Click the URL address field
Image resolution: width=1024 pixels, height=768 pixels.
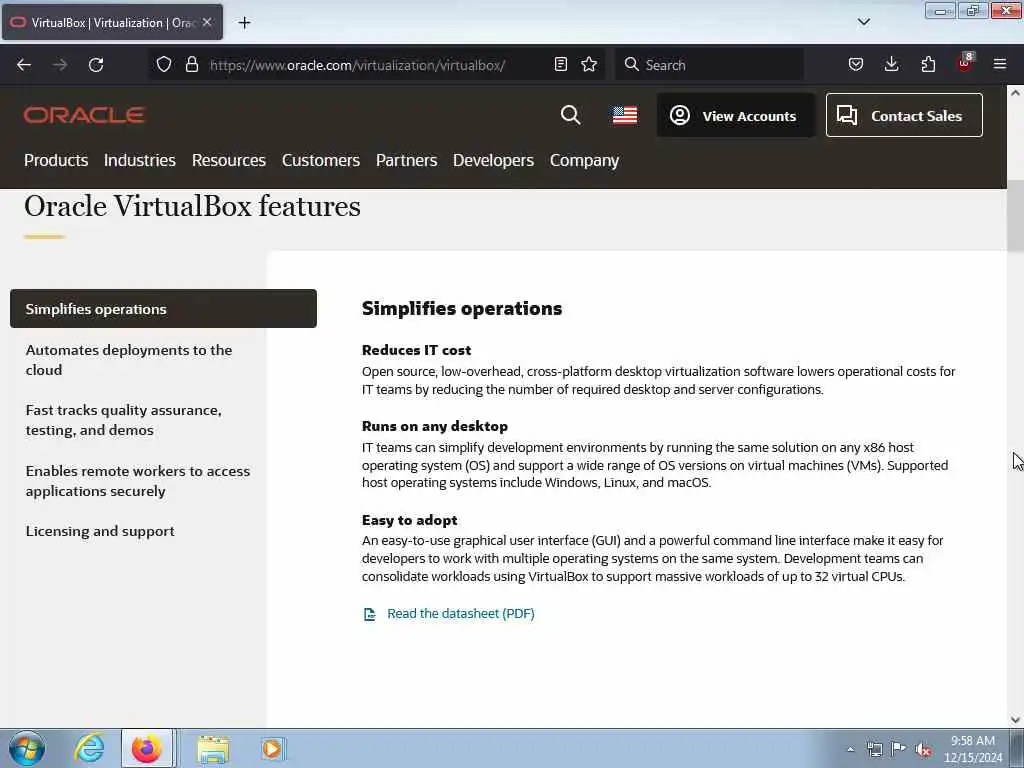click(x=376, y=65)
